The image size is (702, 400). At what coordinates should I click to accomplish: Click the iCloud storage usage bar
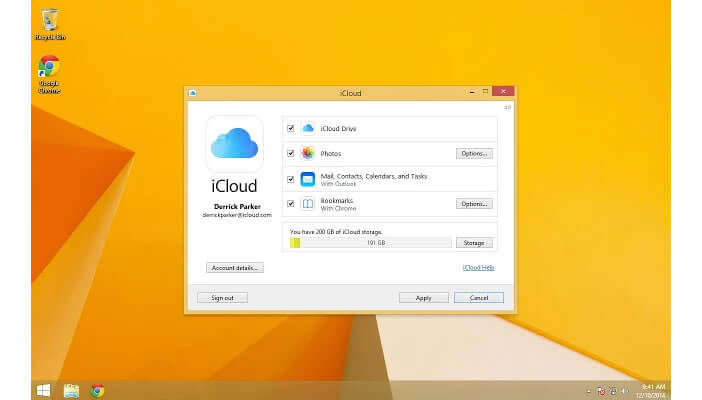click(370, 242)
